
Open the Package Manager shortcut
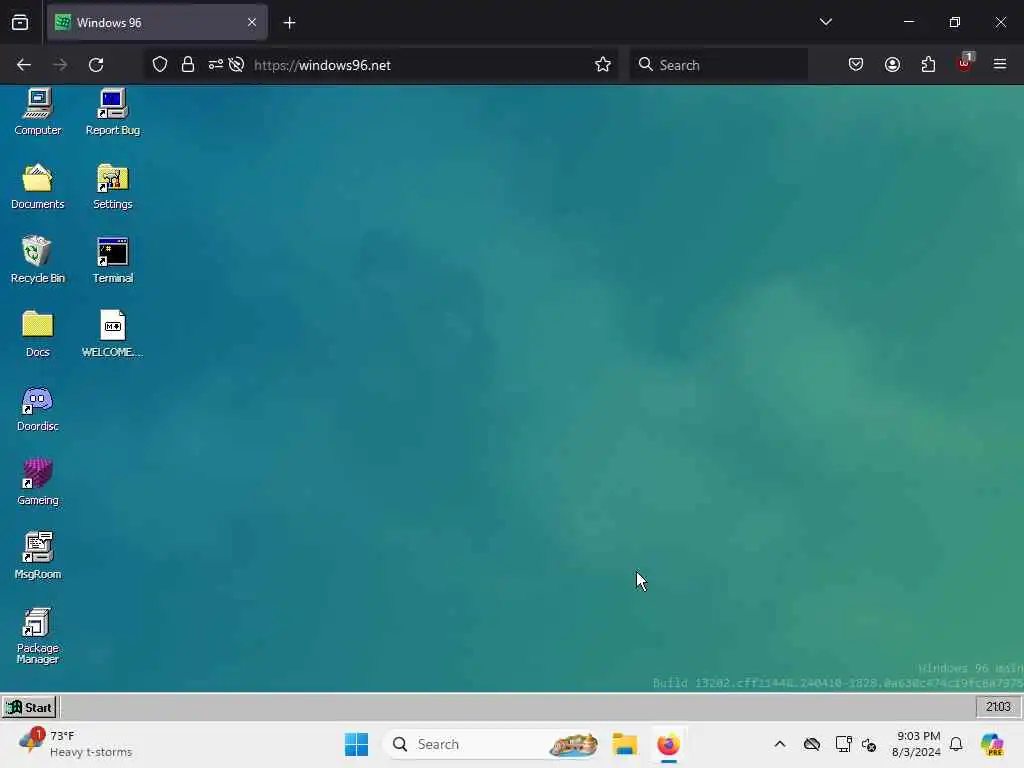[37, 636]
